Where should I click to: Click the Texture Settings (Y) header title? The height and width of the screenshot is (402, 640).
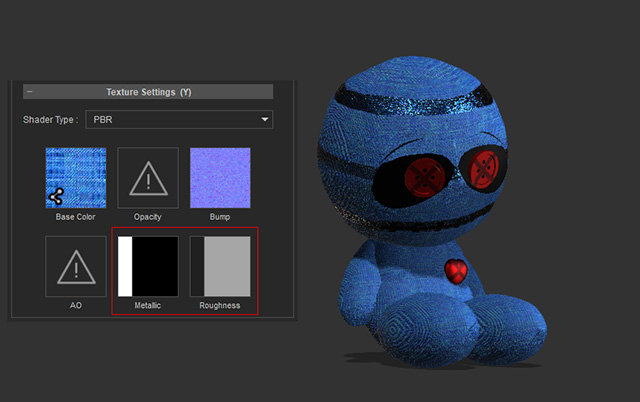149,92
